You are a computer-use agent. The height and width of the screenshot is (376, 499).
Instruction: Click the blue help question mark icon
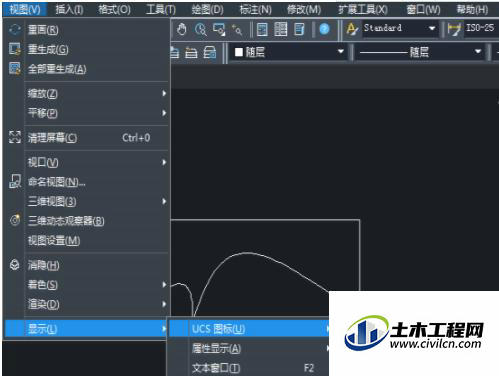(324, 29)
